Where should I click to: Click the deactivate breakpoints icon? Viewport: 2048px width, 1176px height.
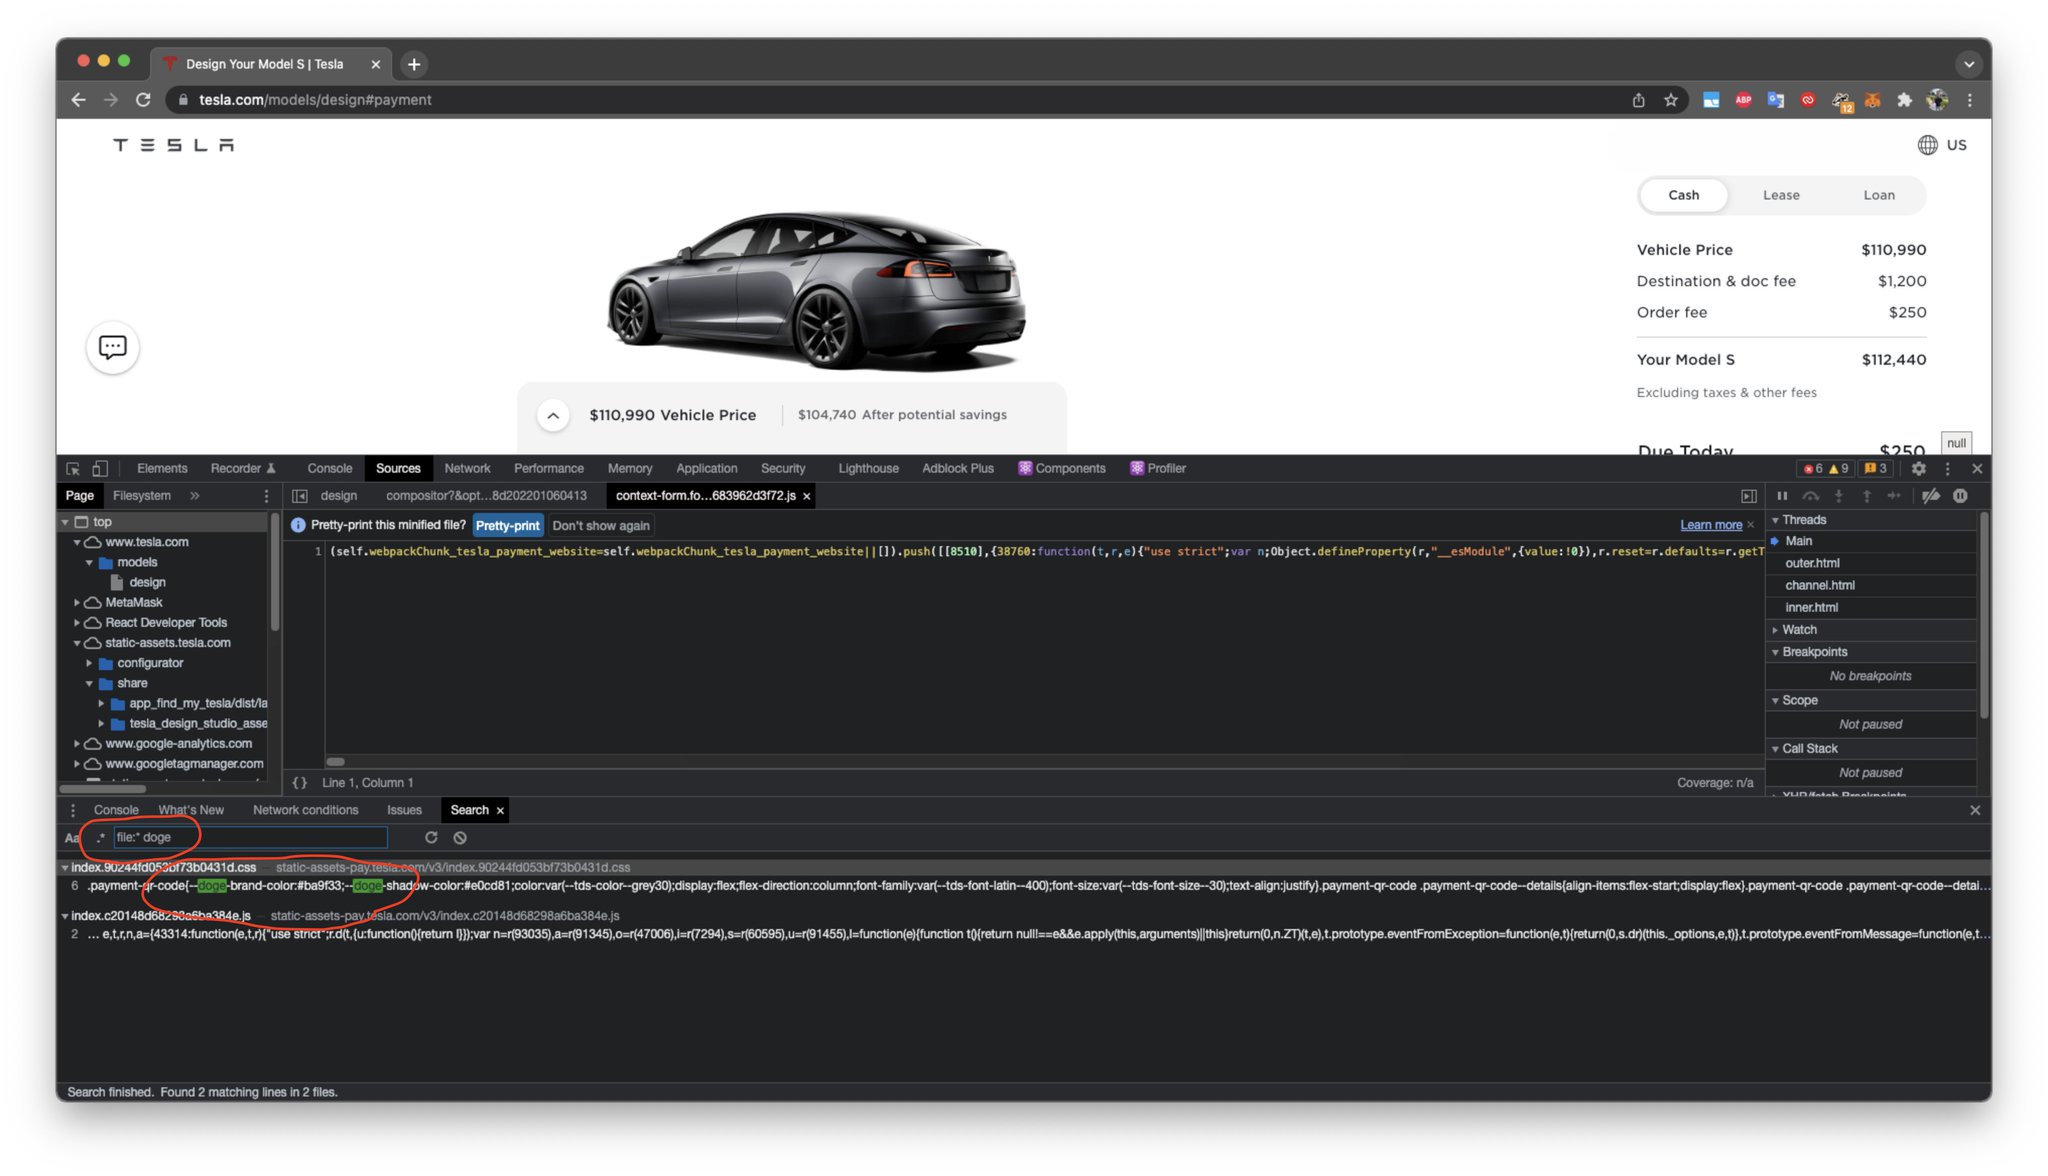(1931, 496)
